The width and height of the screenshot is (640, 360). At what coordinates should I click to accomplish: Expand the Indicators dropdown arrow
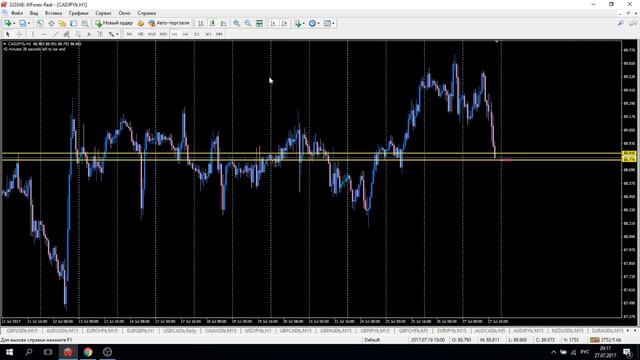click(x=304, y=23)
